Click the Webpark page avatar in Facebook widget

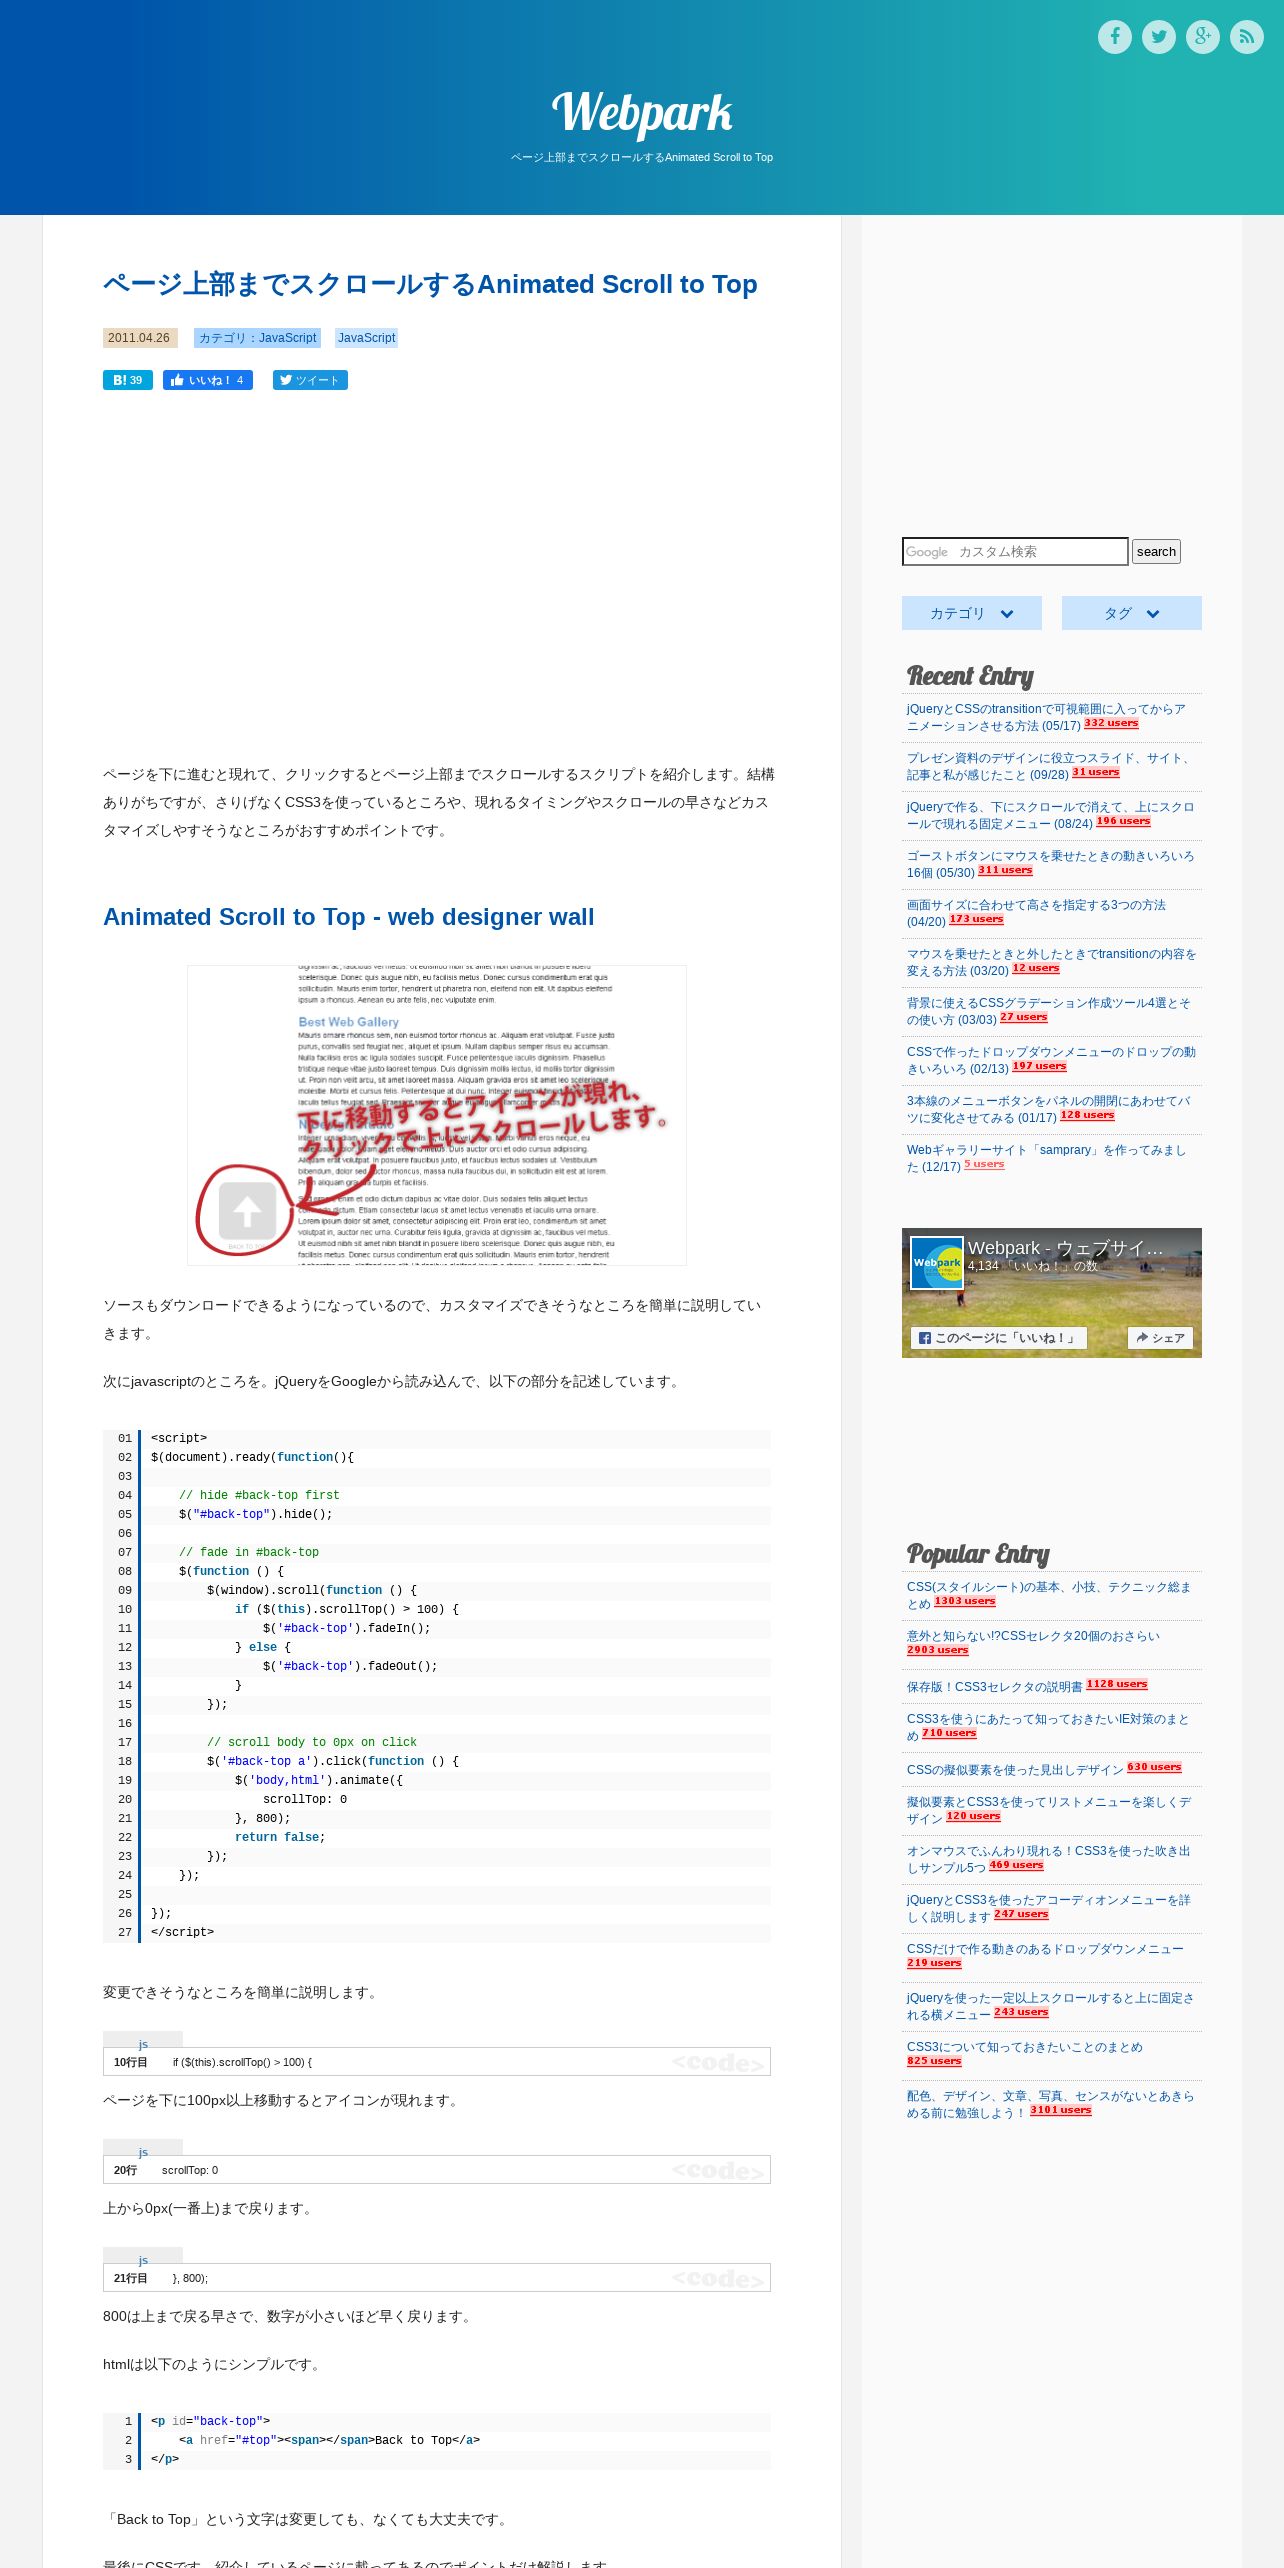[x=937, y=1263]
